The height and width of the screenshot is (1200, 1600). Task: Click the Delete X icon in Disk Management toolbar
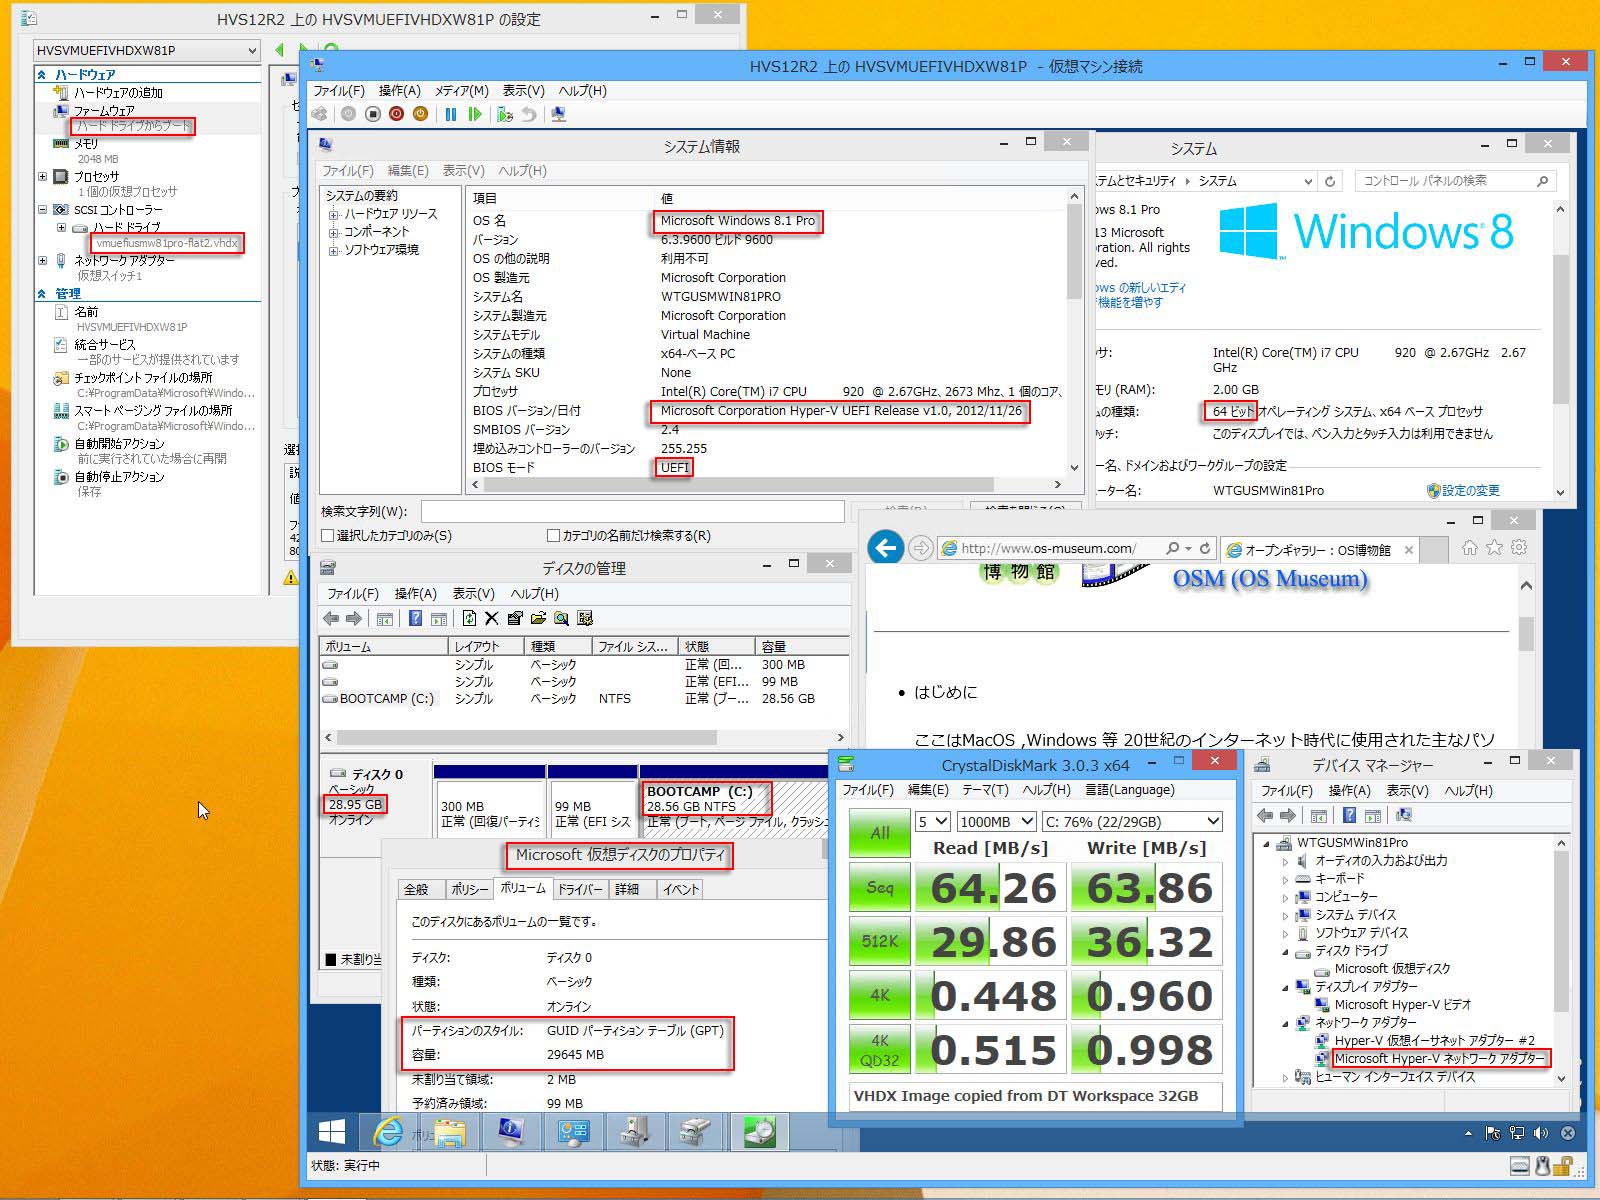(491, 618)
